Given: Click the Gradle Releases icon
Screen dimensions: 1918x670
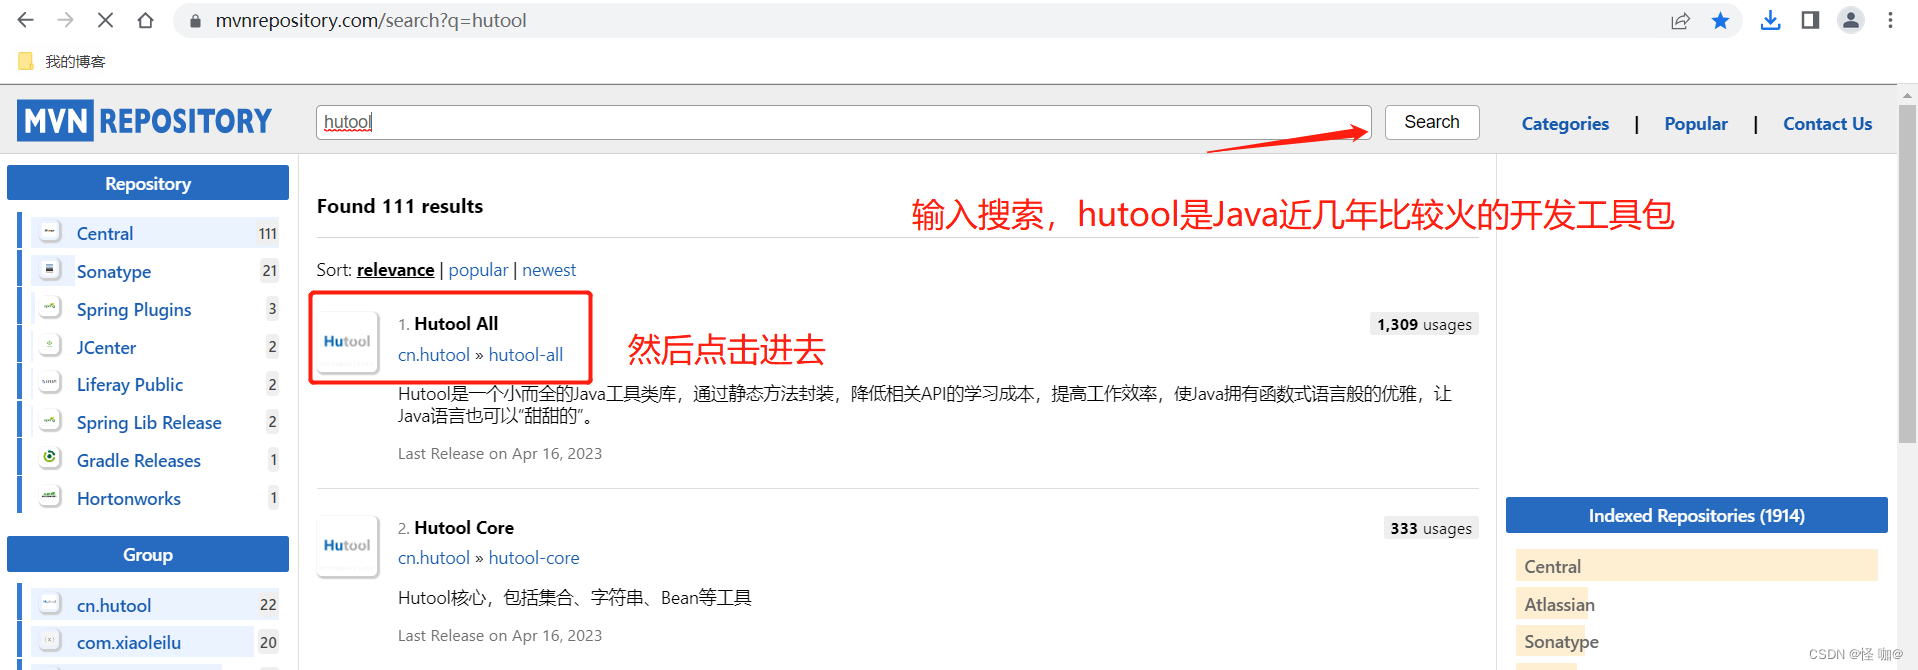Looking at the screenshot, I should [50, 459].
